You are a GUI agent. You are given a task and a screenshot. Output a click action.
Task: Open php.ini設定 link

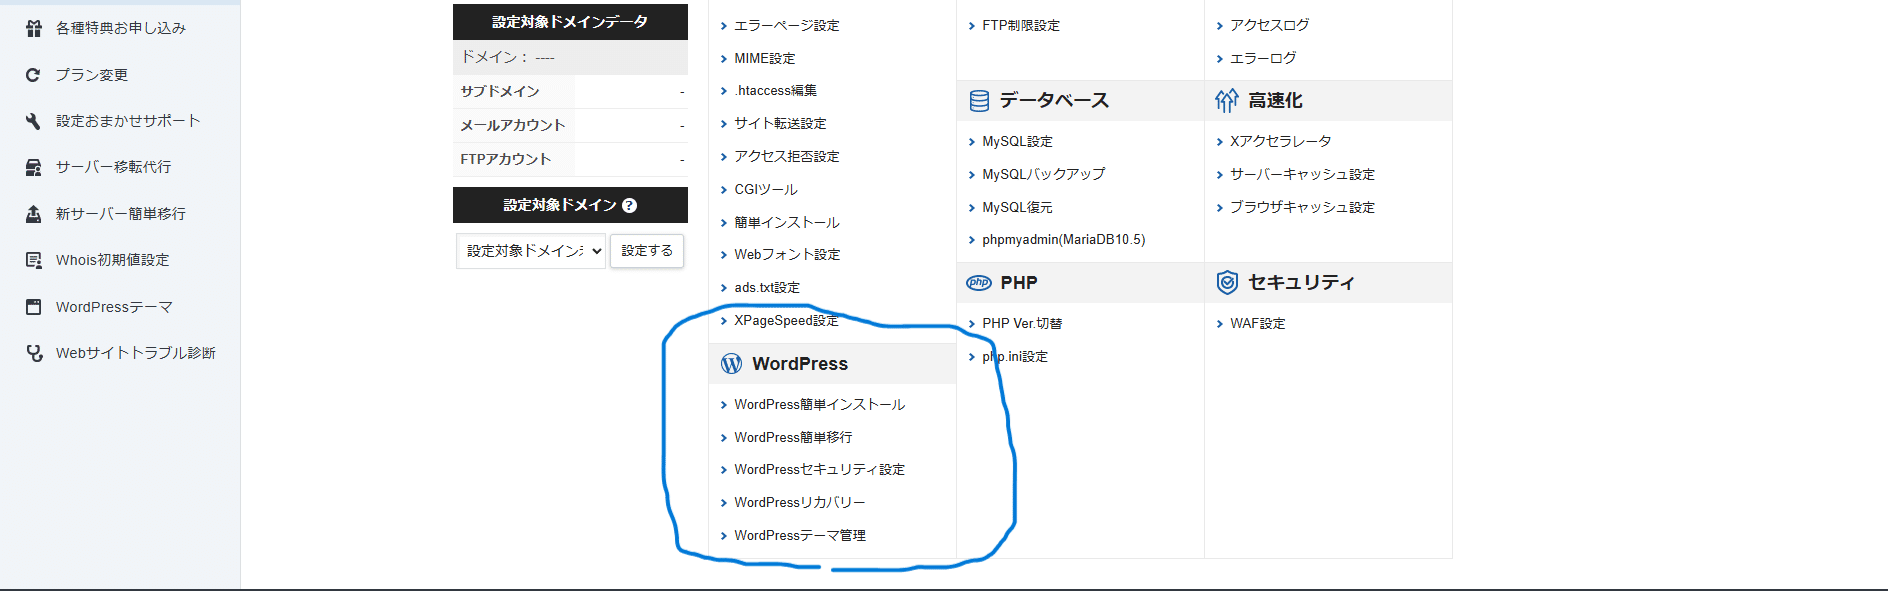(x=1015, y=356)
